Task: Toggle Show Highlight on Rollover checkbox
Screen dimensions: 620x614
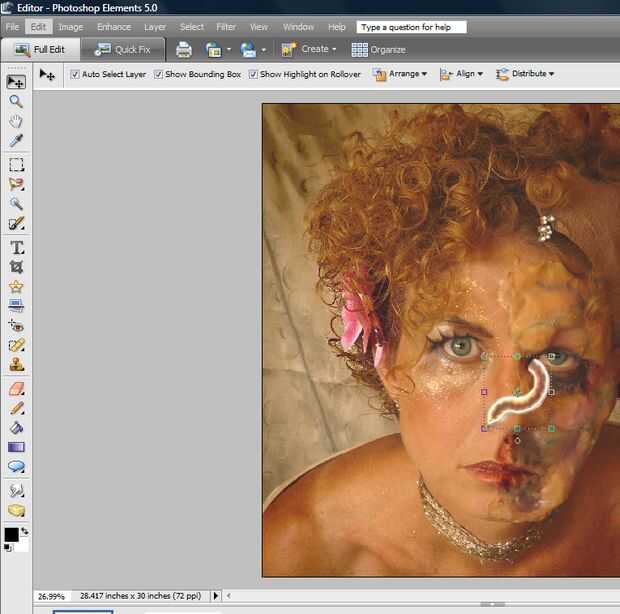Action: (x=253, y=74)
